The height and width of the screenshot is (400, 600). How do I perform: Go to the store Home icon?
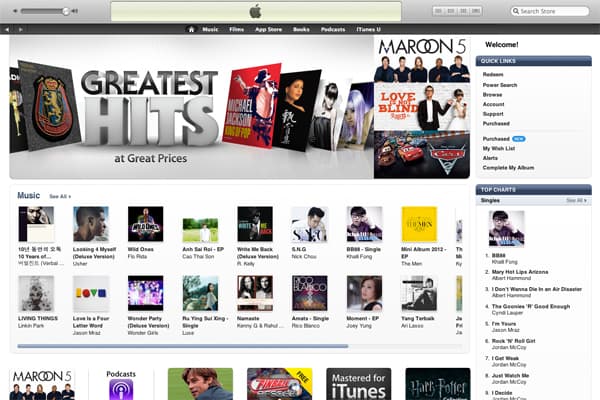[x=191, y=29]
